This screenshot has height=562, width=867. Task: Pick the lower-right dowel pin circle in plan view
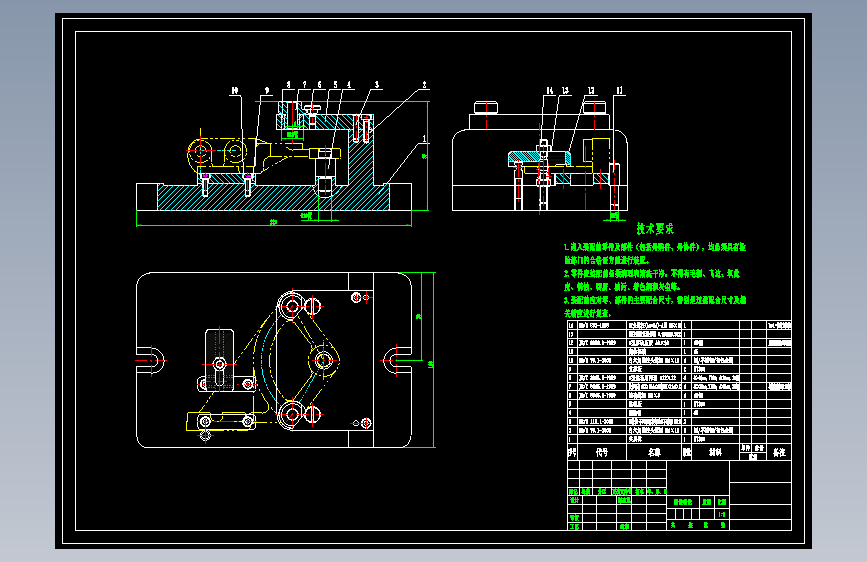[365, 423]
